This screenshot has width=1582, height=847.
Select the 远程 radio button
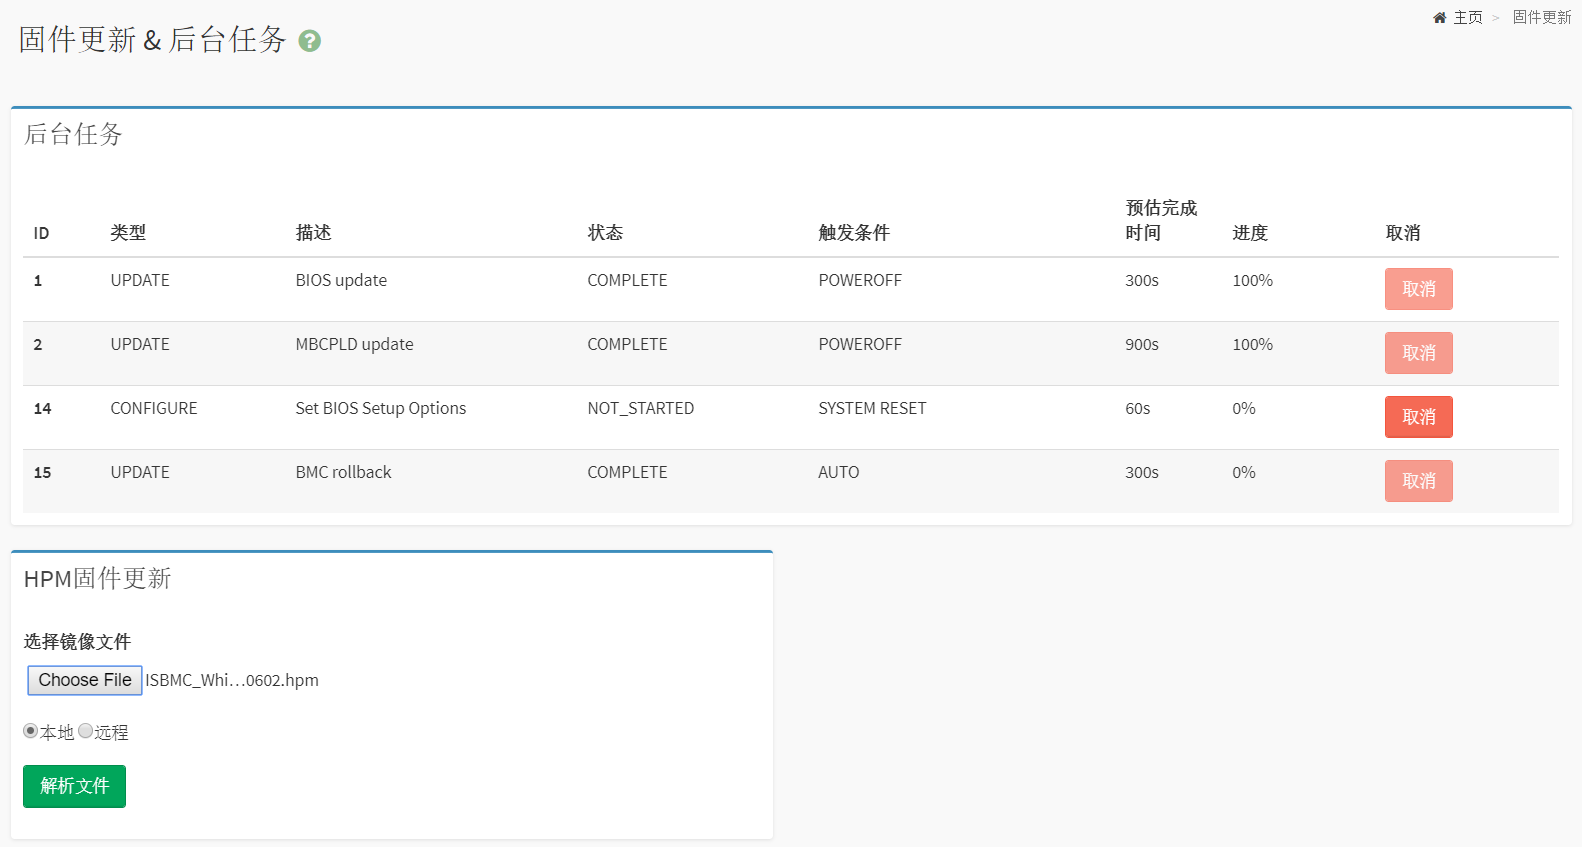click(x=86, y=731)
